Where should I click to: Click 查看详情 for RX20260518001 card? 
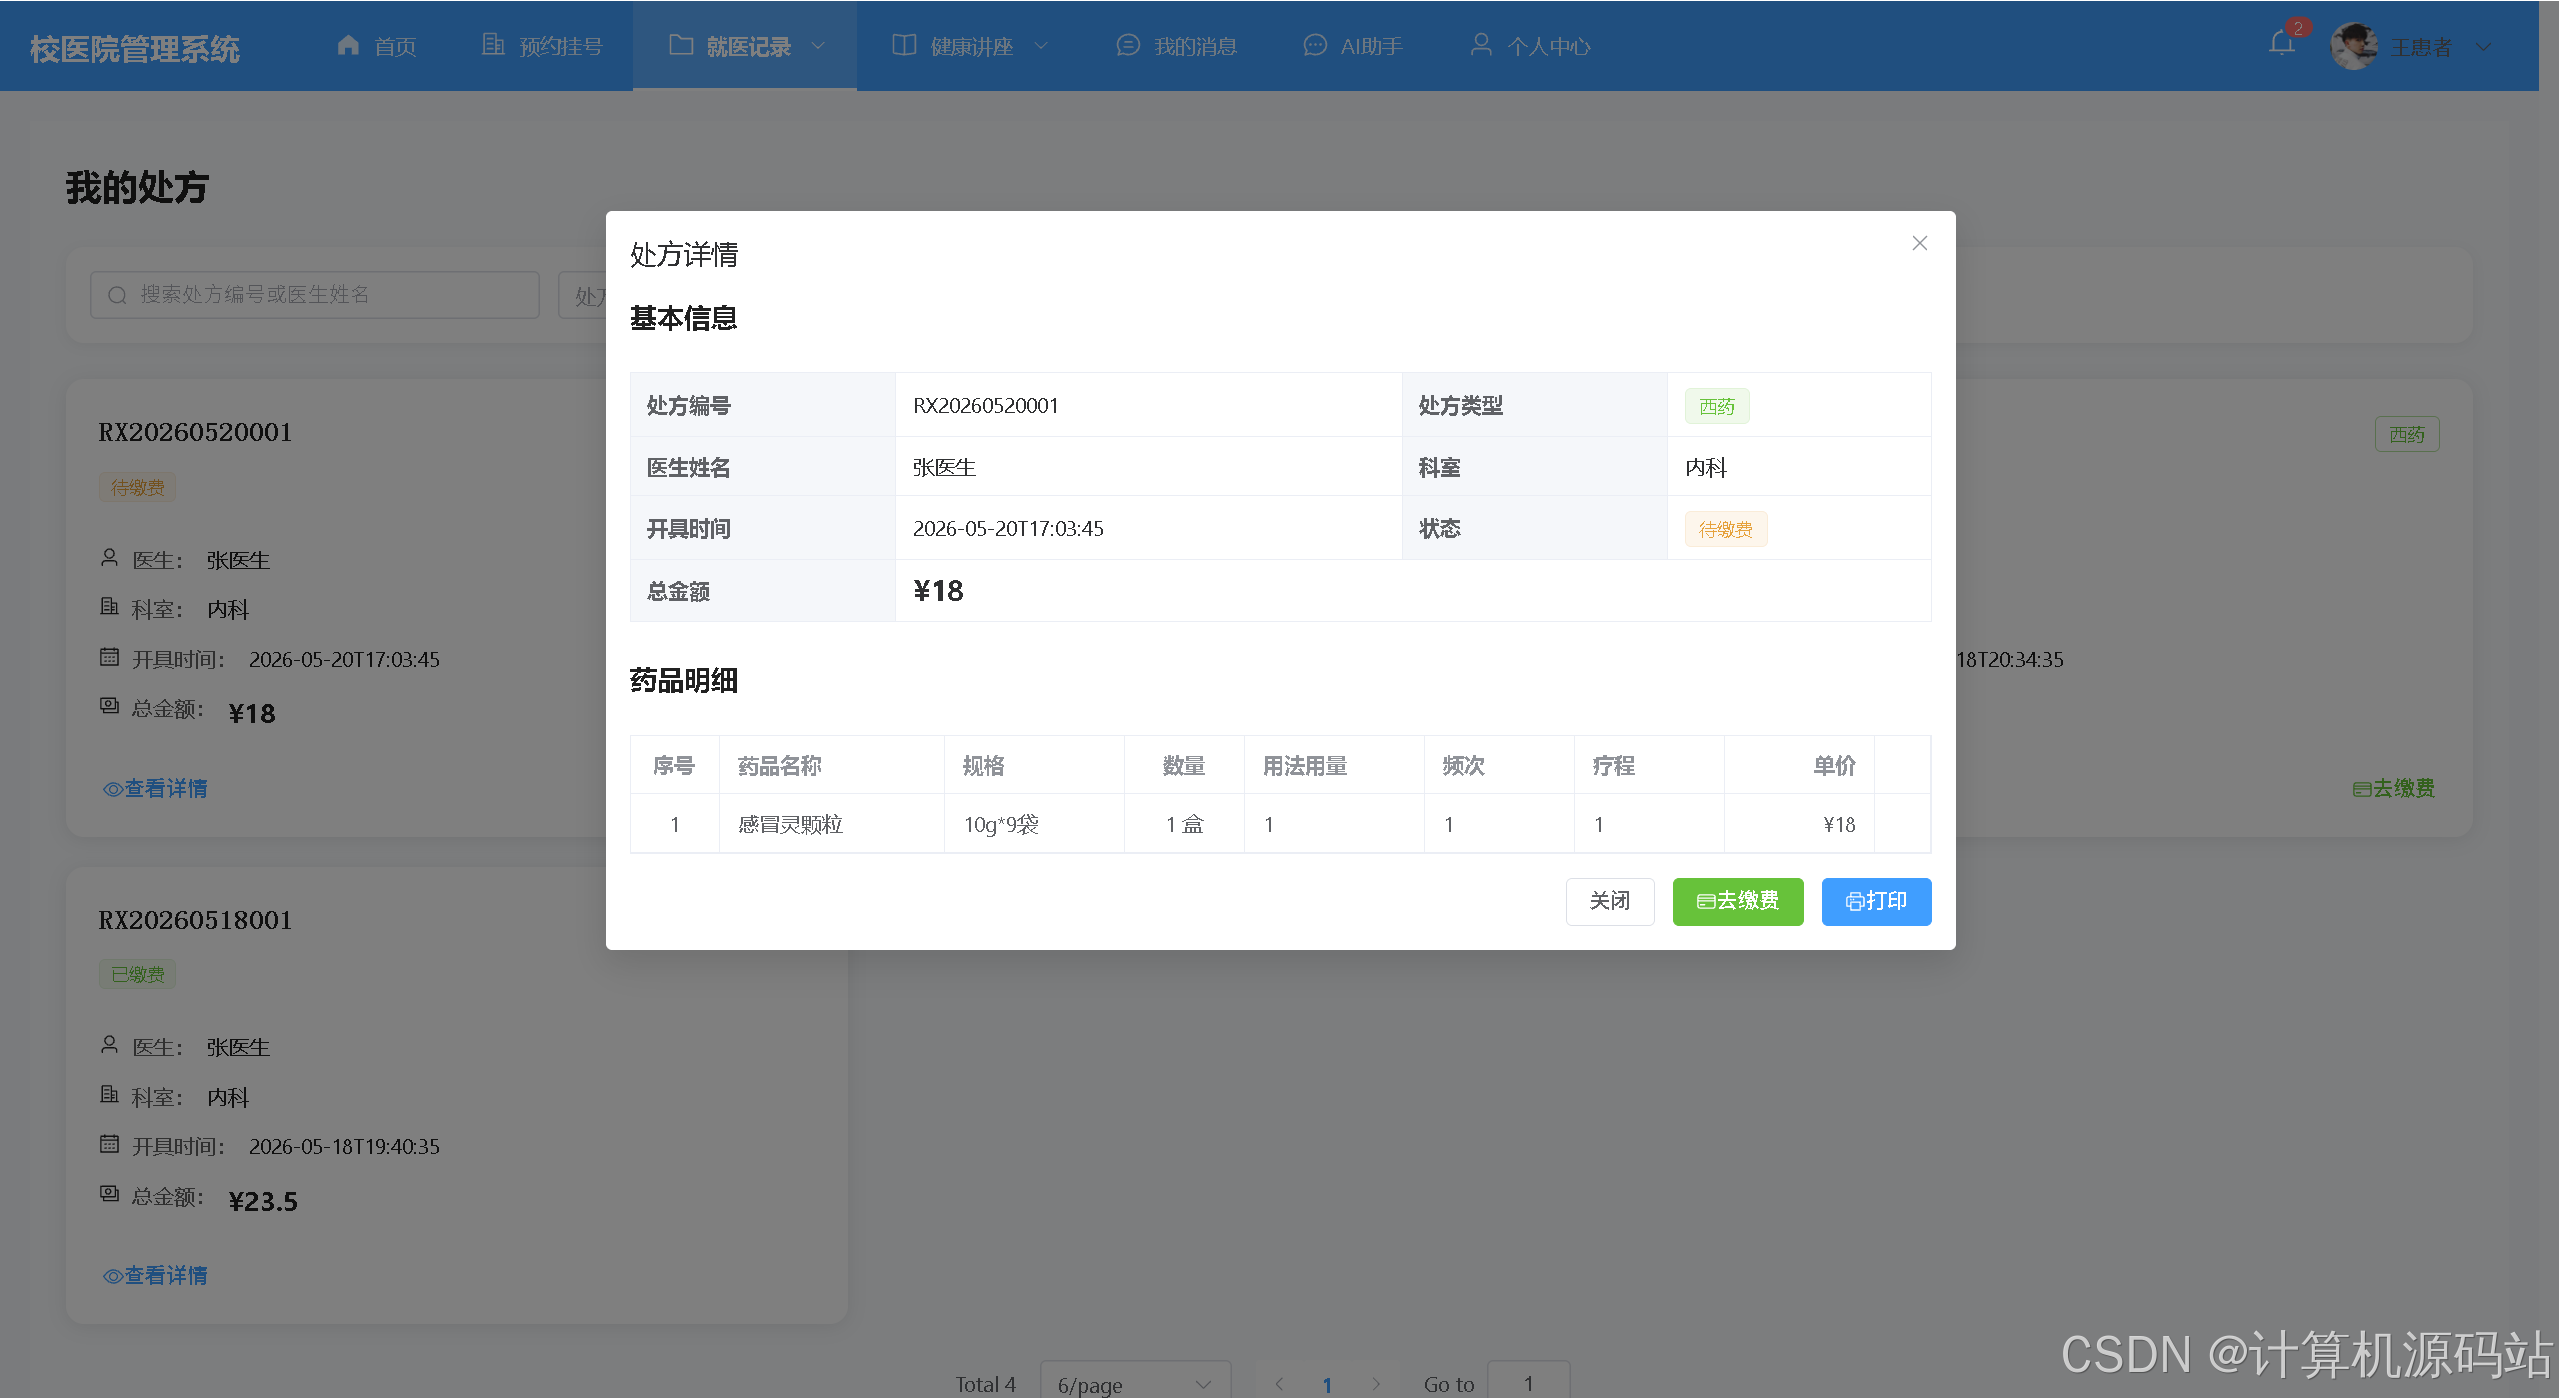155,1276
